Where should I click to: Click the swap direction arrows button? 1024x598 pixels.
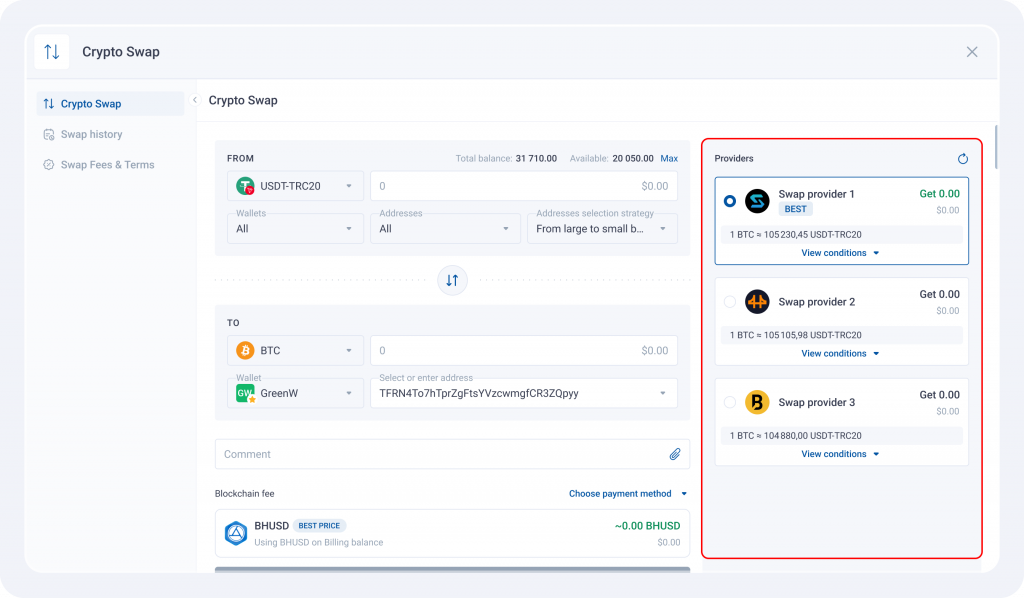click(x=452, y=281)
